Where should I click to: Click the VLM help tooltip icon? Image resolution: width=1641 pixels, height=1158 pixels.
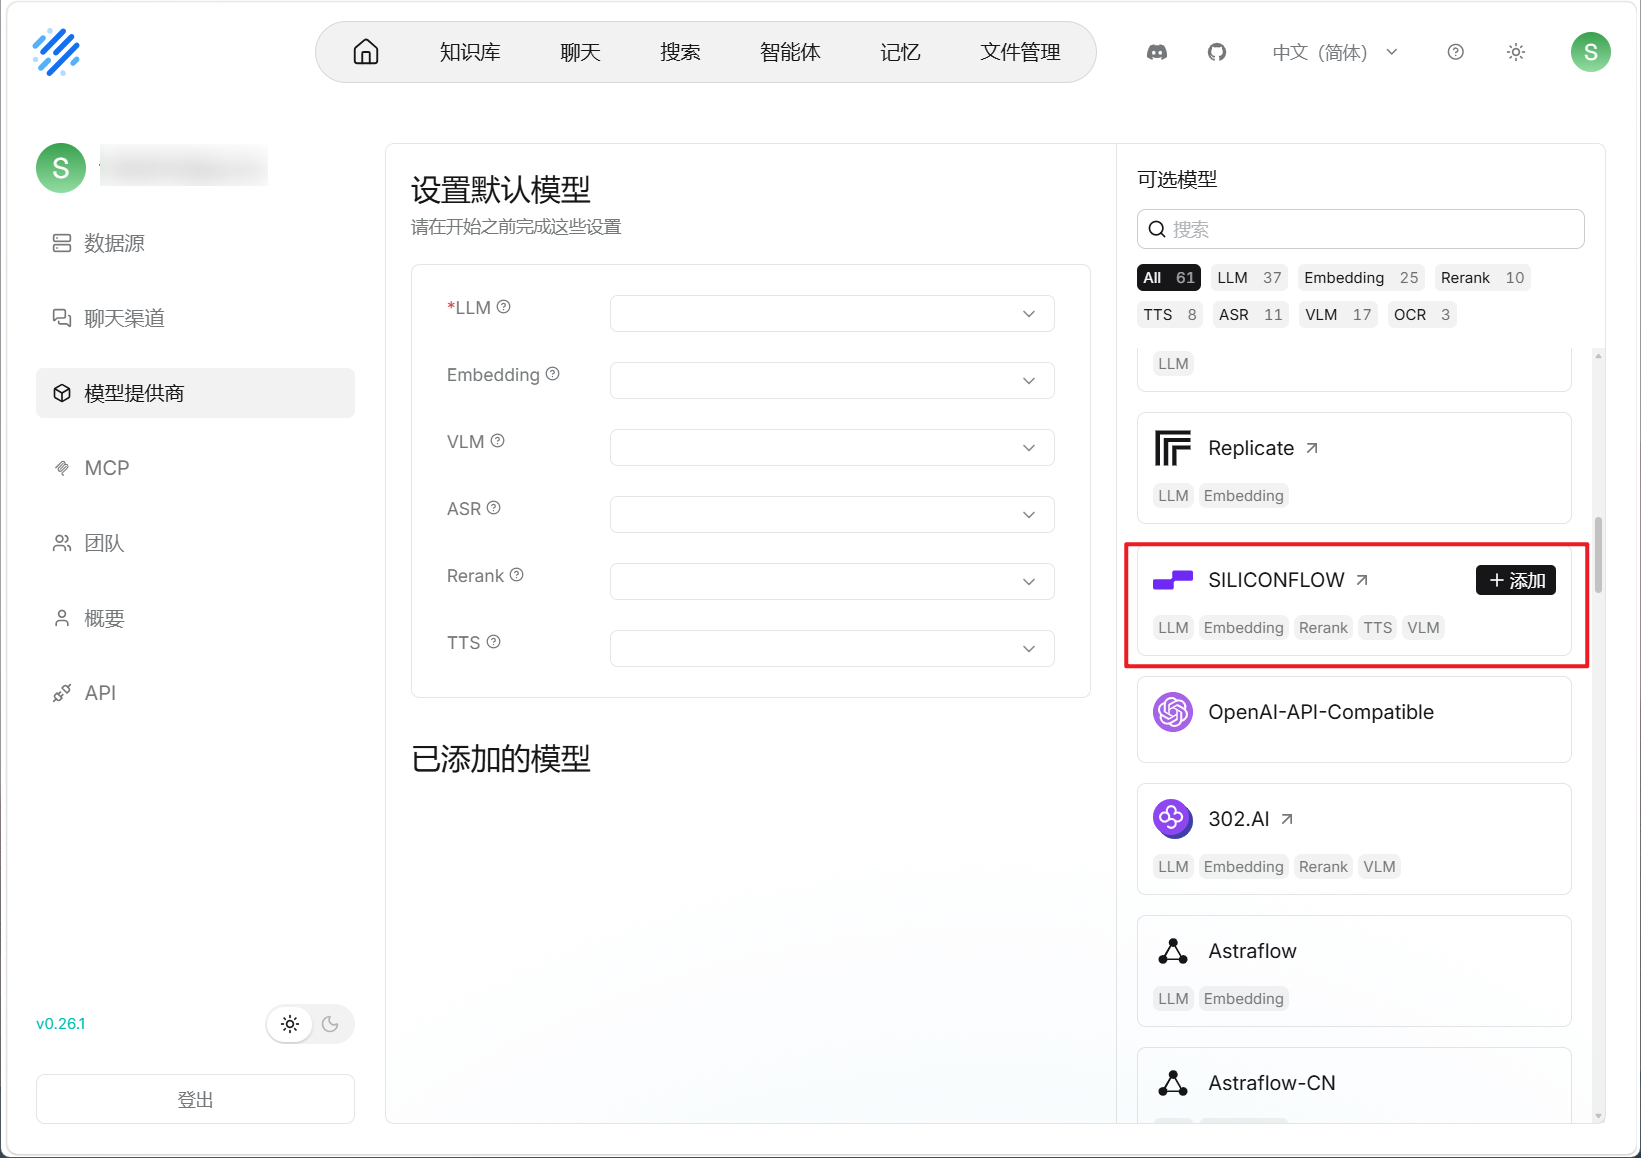pos(498,441)
